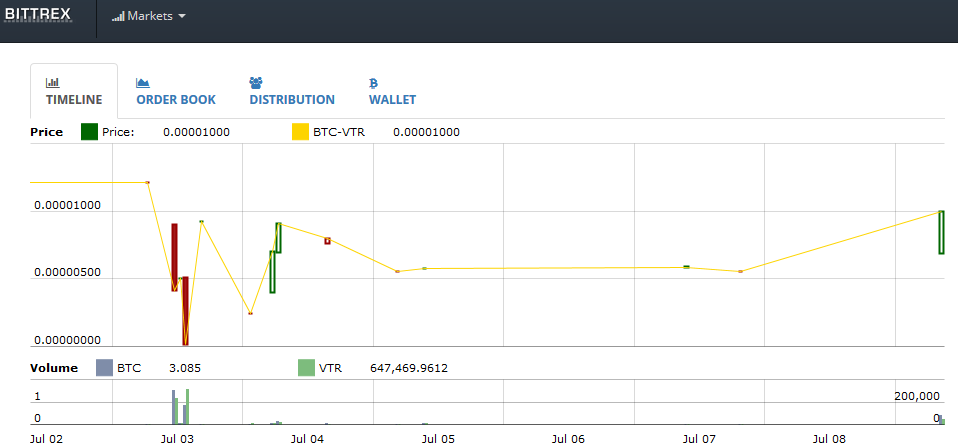Click the people icon above DISTRIBUTION

pos(256,83)
